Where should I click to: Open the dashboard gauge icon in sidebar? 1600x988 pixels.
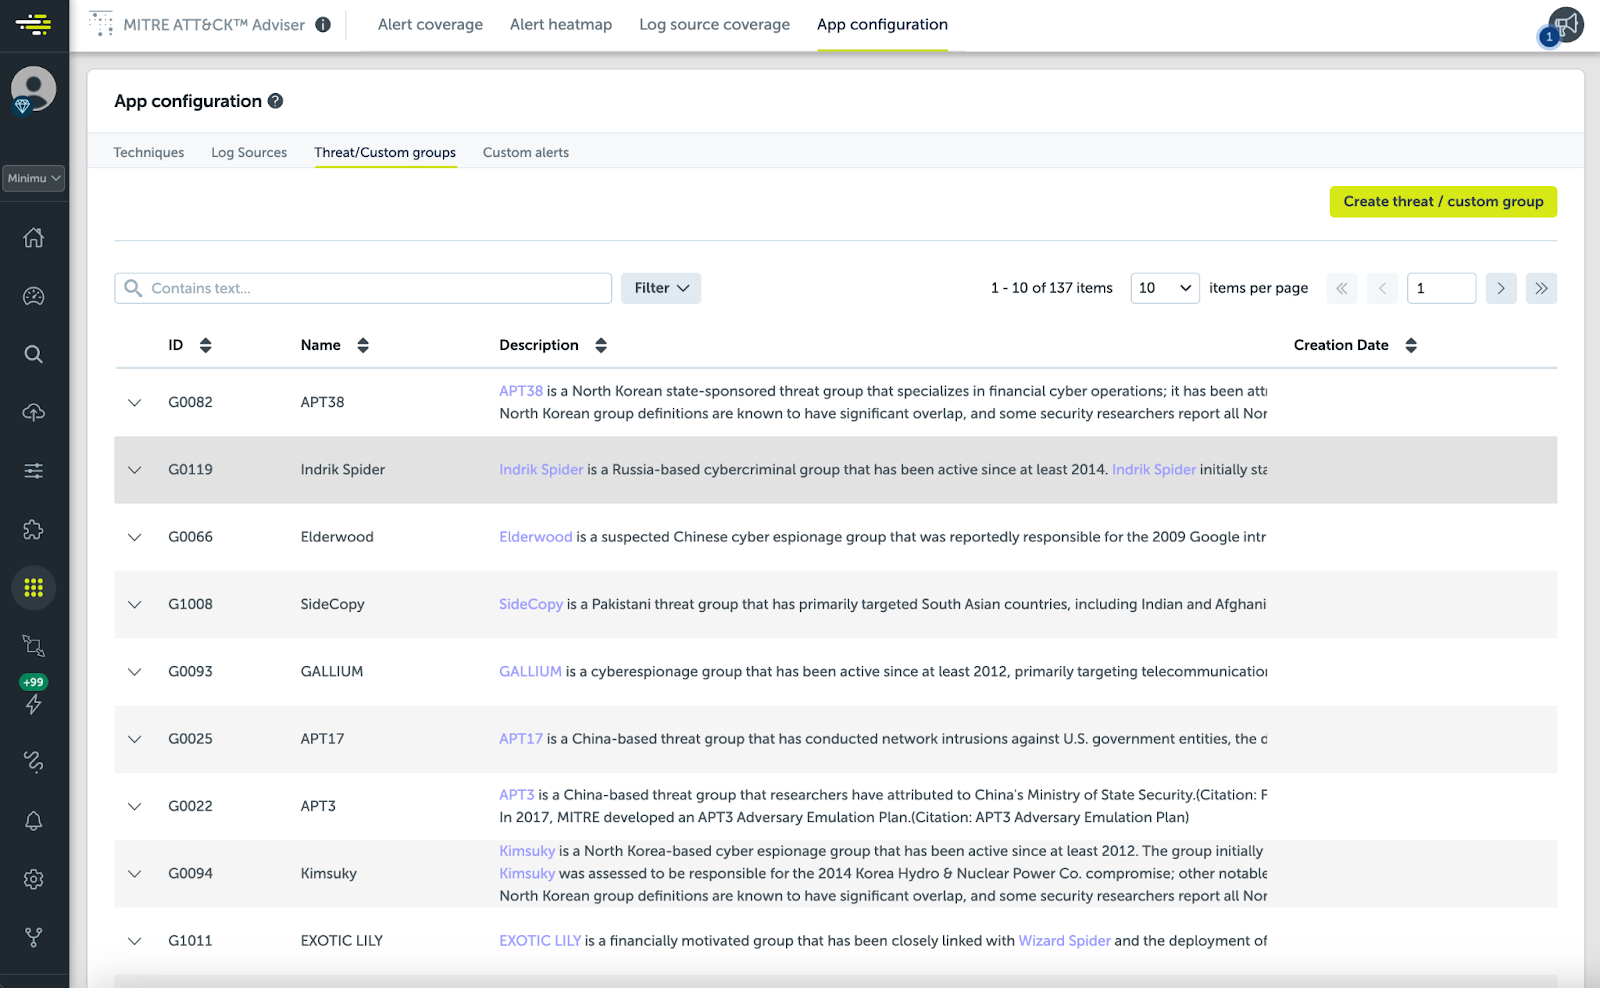click(x=34, y=296)
